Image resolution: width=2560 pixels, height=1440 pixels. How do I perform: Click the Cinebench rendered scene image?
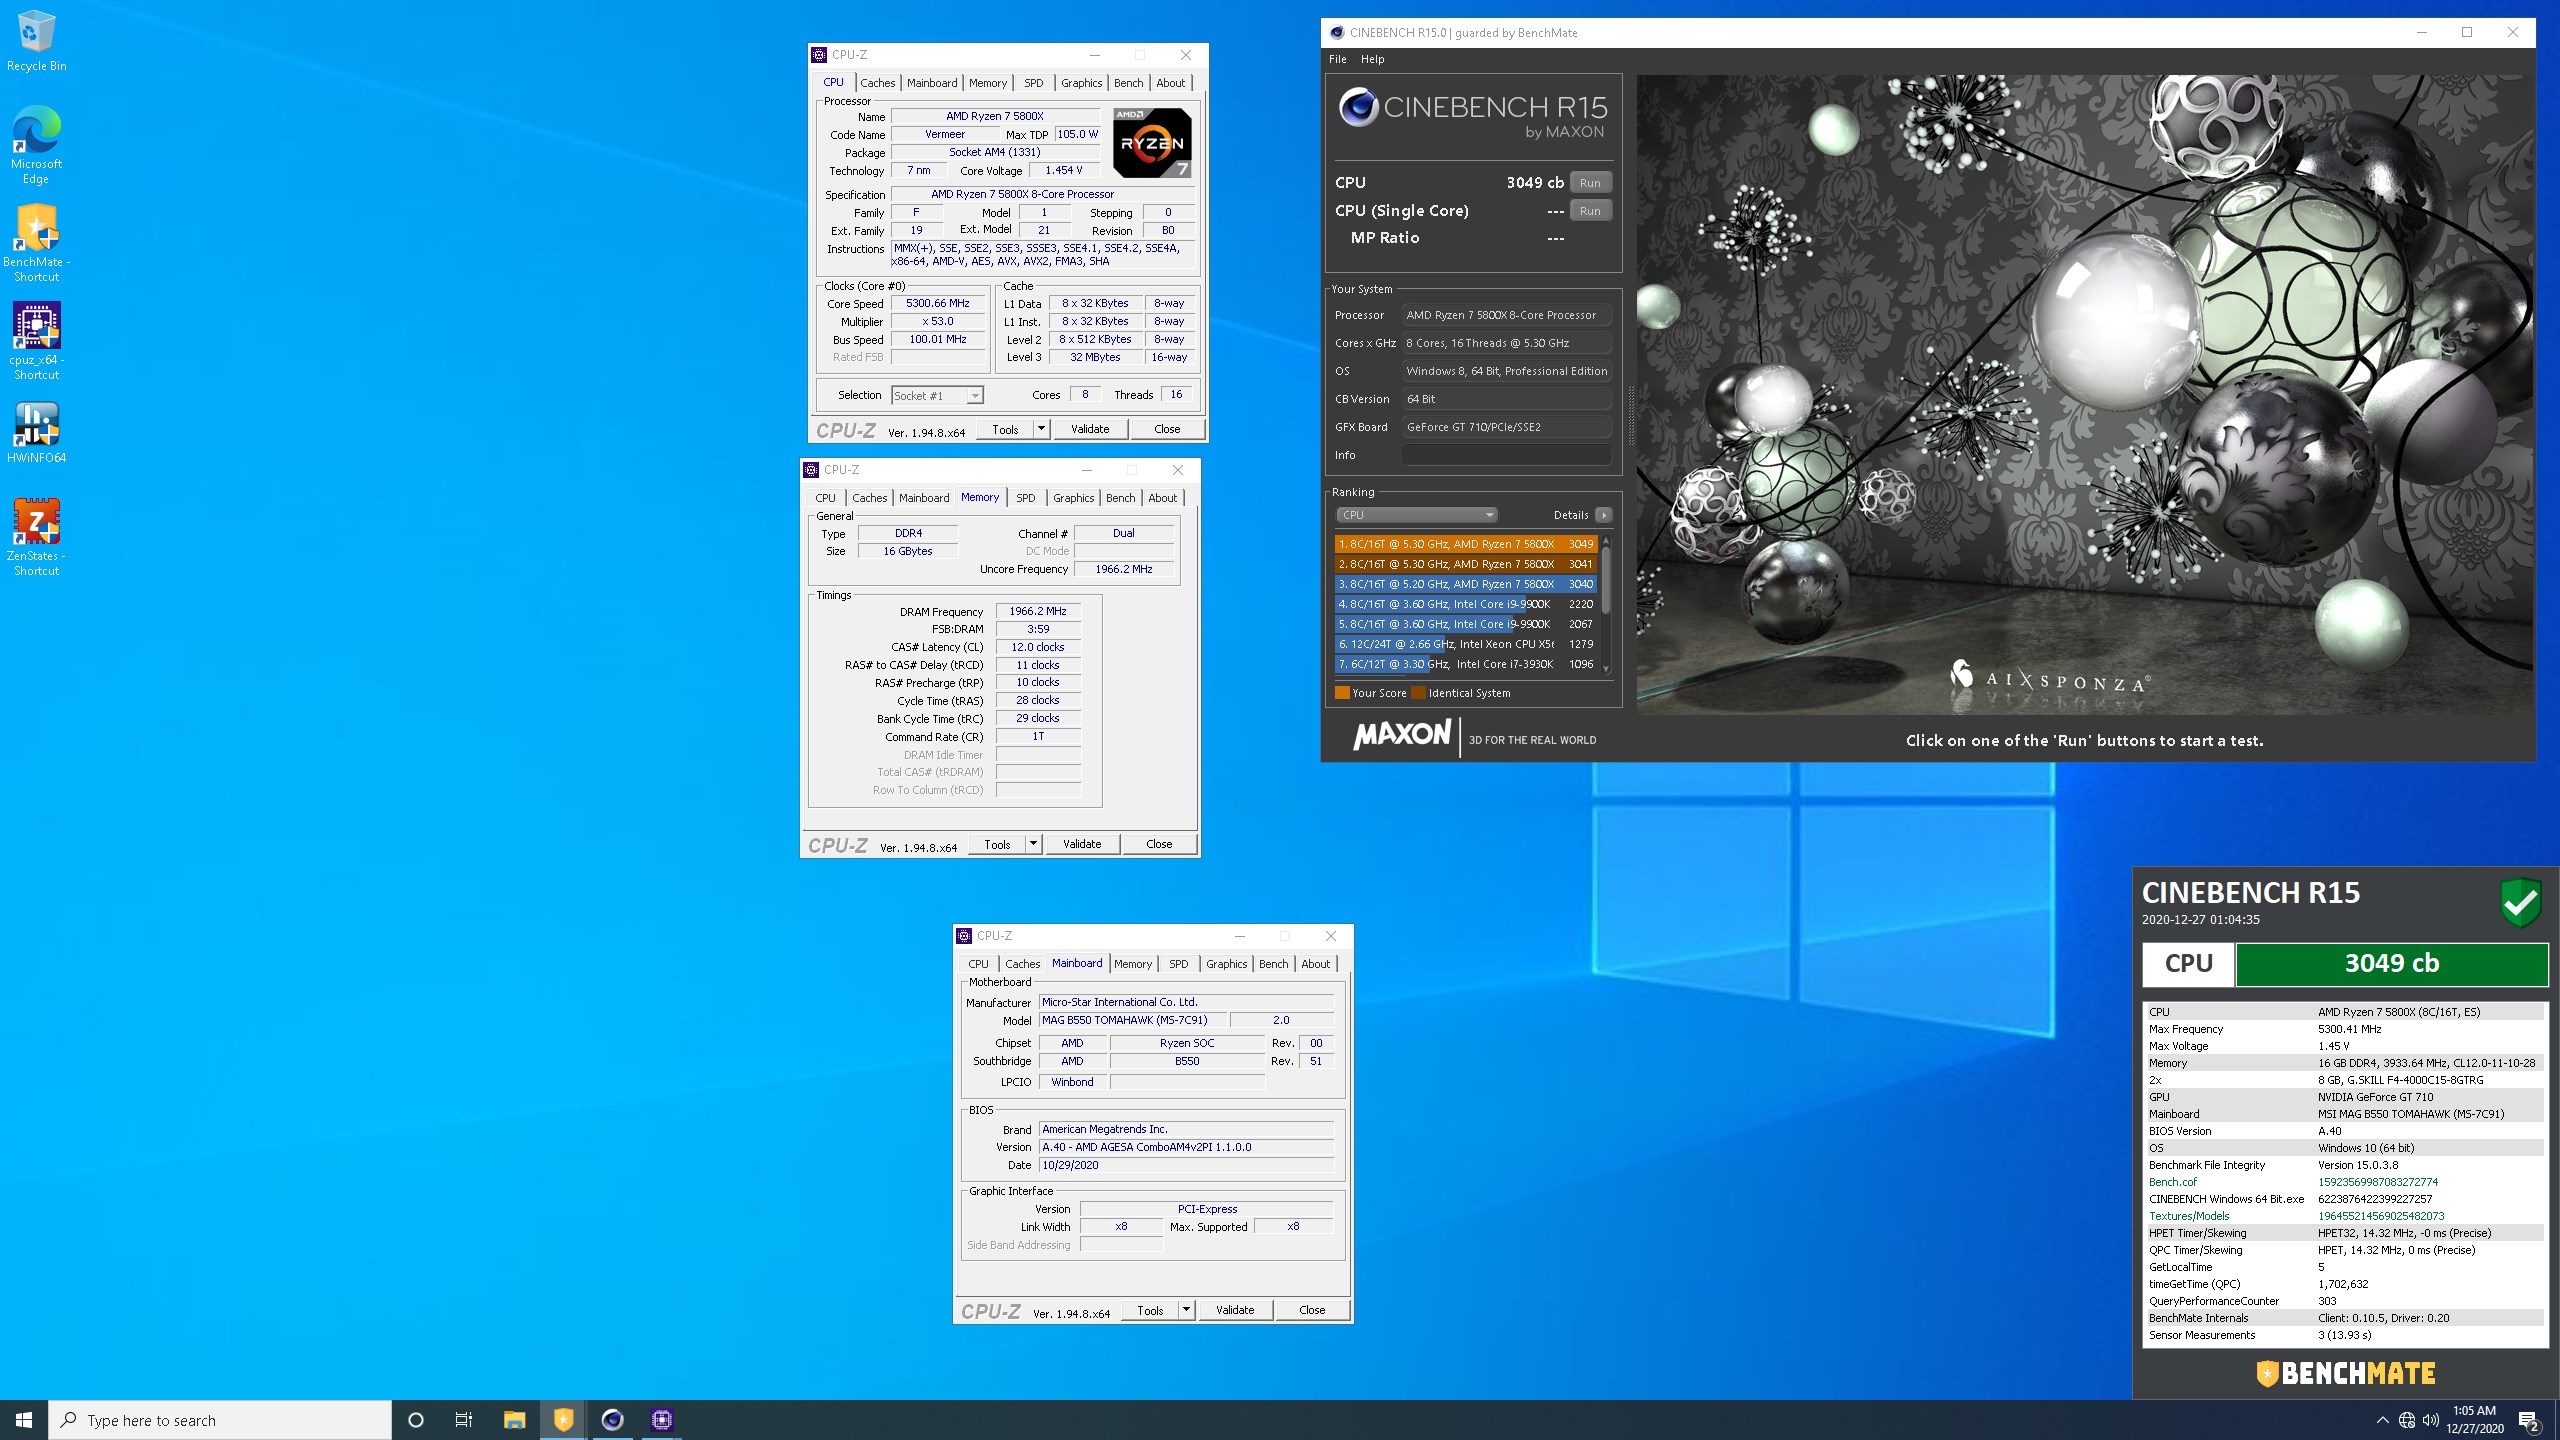tap(2084, 395)
